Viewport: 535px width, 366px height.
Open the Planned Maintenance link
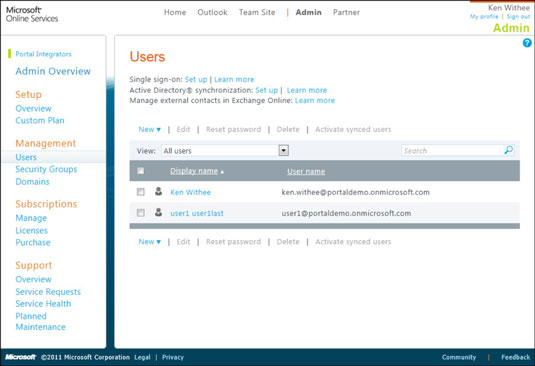click(x=40, y=321)
